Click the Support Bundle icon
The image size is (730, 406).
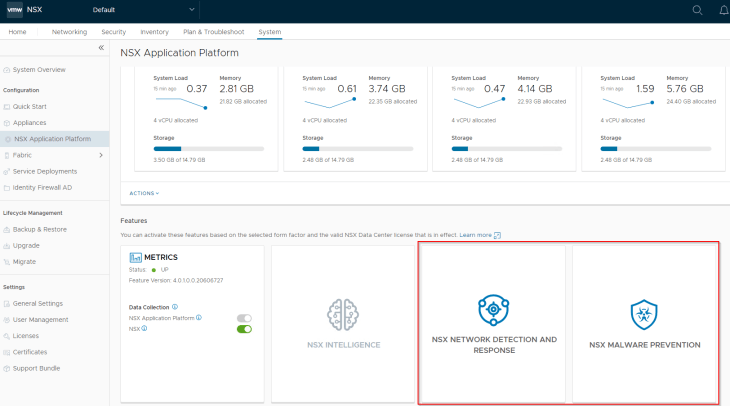point(7,369)
